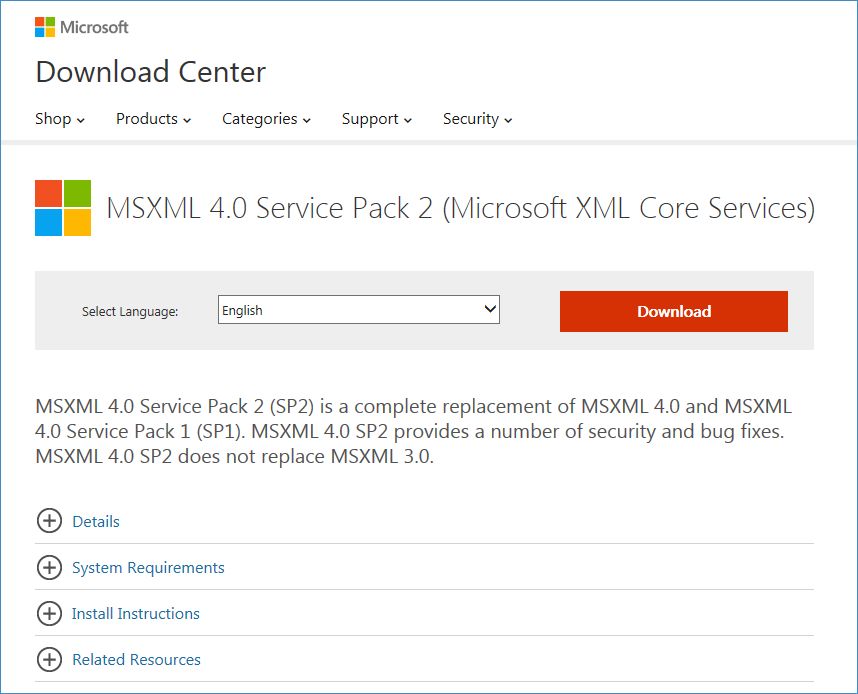Open the System Requirements link
This screenshot has height=694, width=858.
[148, 568]
